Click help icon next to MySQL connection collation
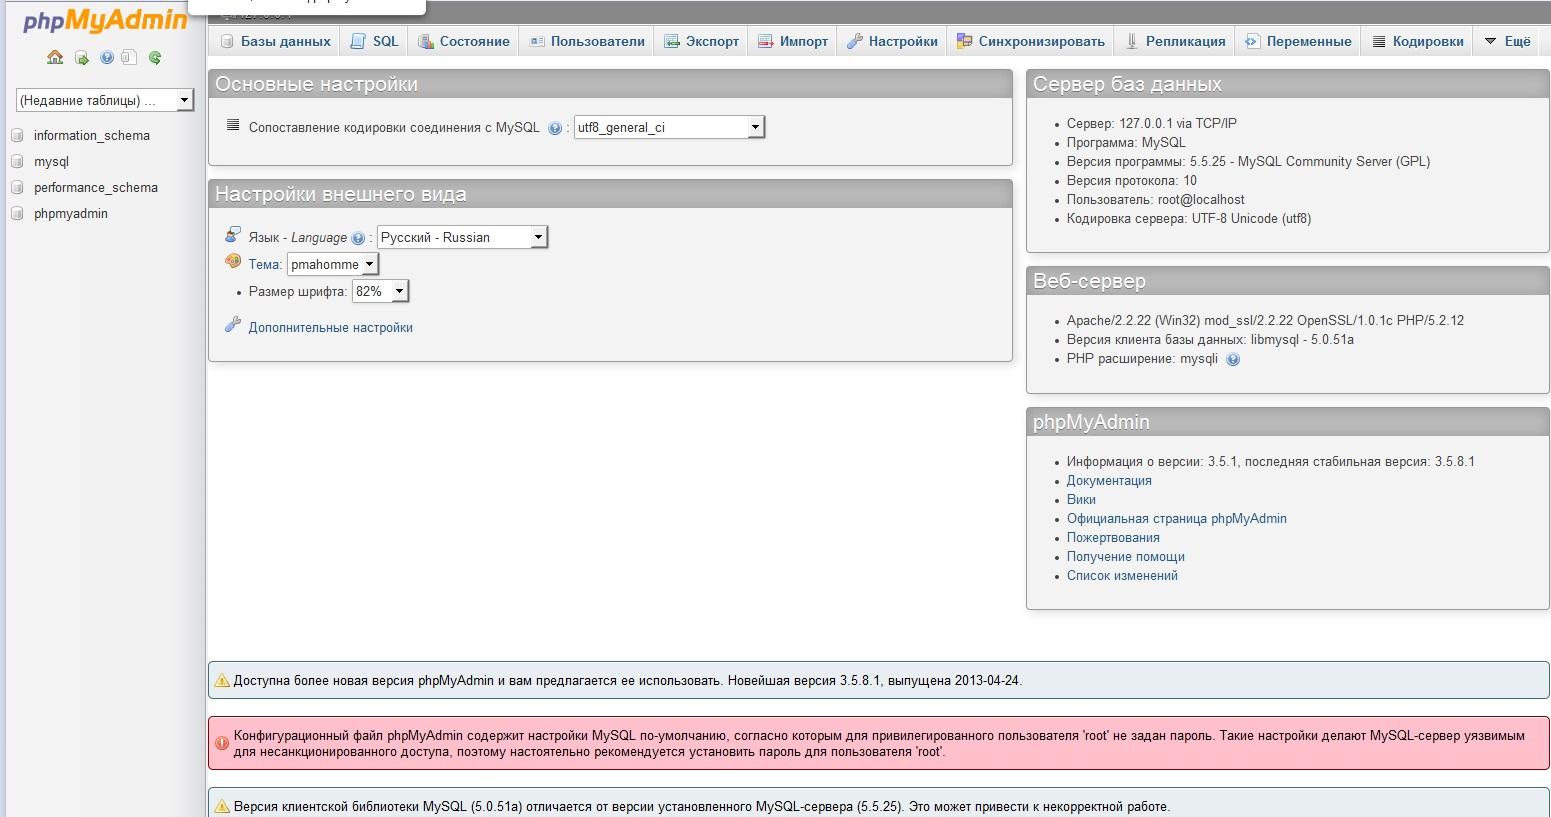Screen dimensions: 1551x817 click(555, 128)
